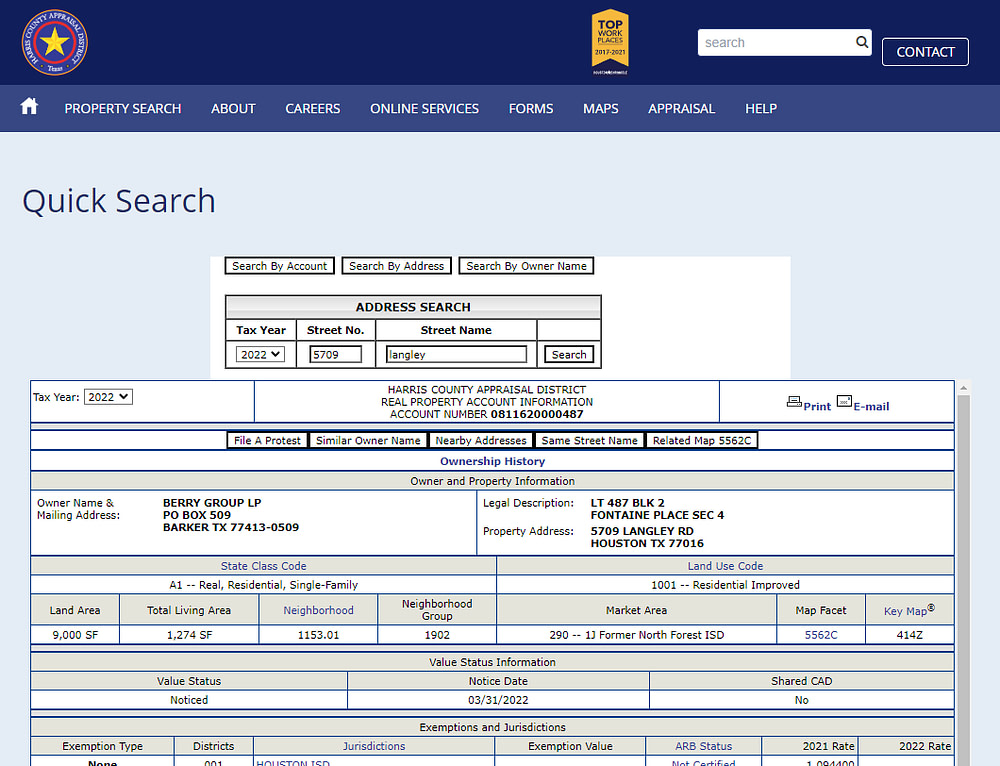1000x766 pixels.
Task: Open the CAREERS menu
Action: pyautogui.click(x=312, y=108)
